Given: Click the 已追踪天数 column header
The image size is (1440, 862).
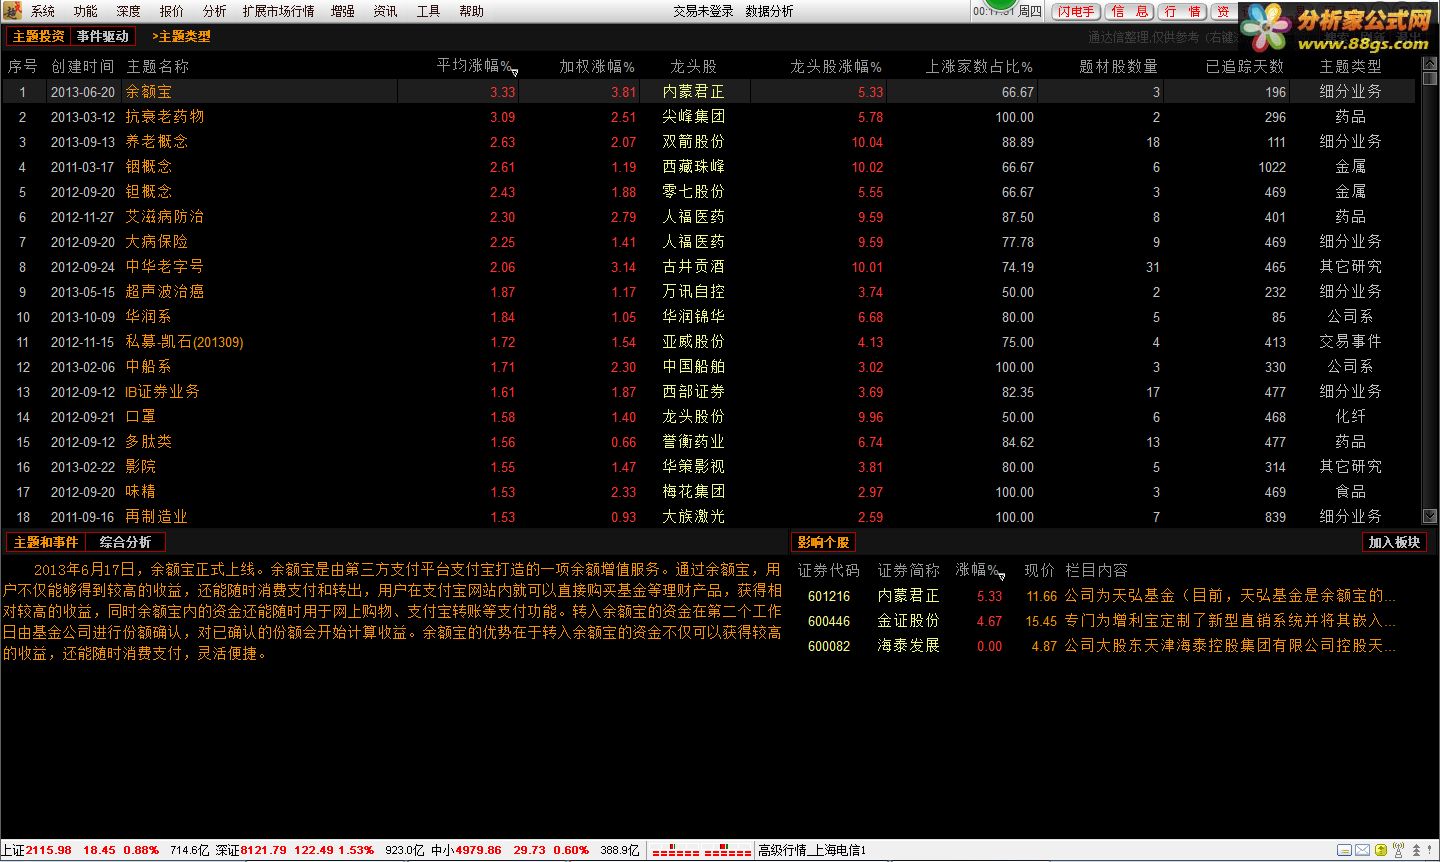Looking at the screenshot, I should 1245,66.
